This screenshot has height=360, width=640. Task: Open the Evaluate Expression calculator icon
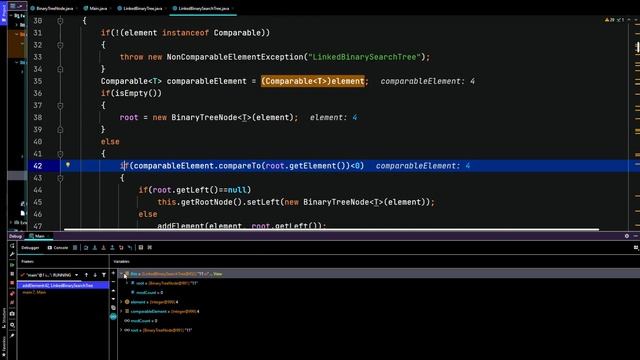(141, 247)
